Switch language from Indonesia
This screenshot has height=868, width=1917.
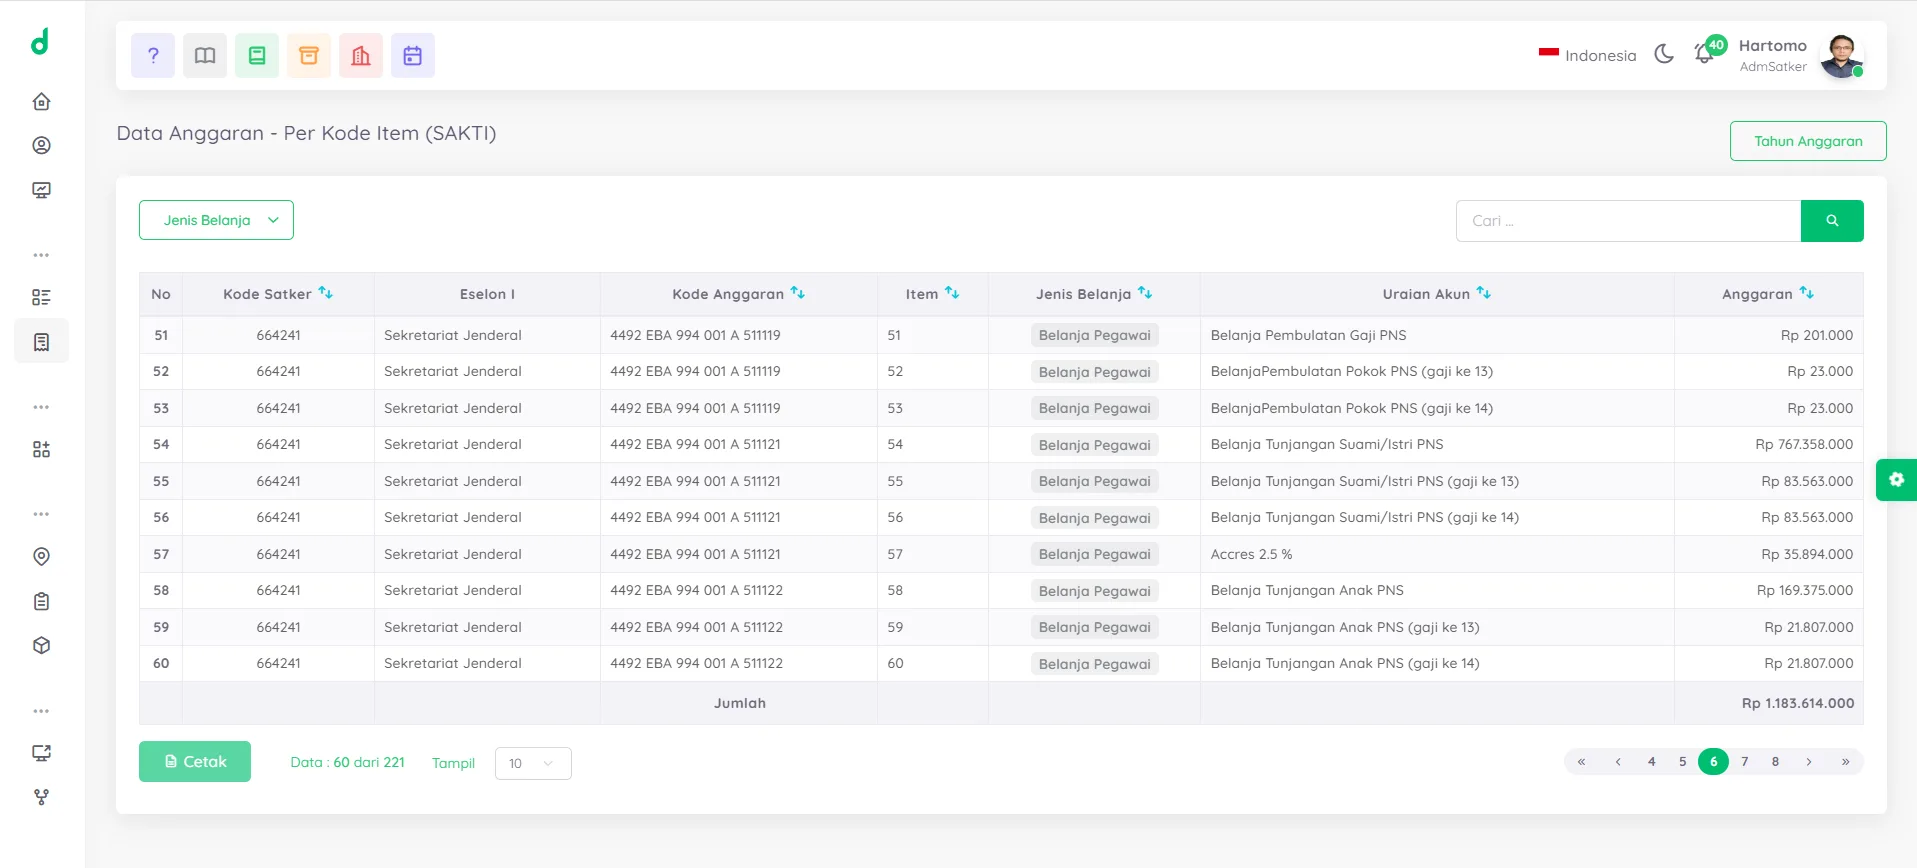[x=1588, y=55]
